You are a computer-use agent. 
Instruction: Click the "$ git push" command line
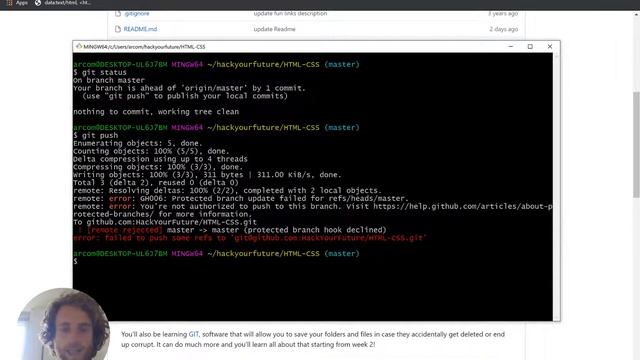[96, 136]
